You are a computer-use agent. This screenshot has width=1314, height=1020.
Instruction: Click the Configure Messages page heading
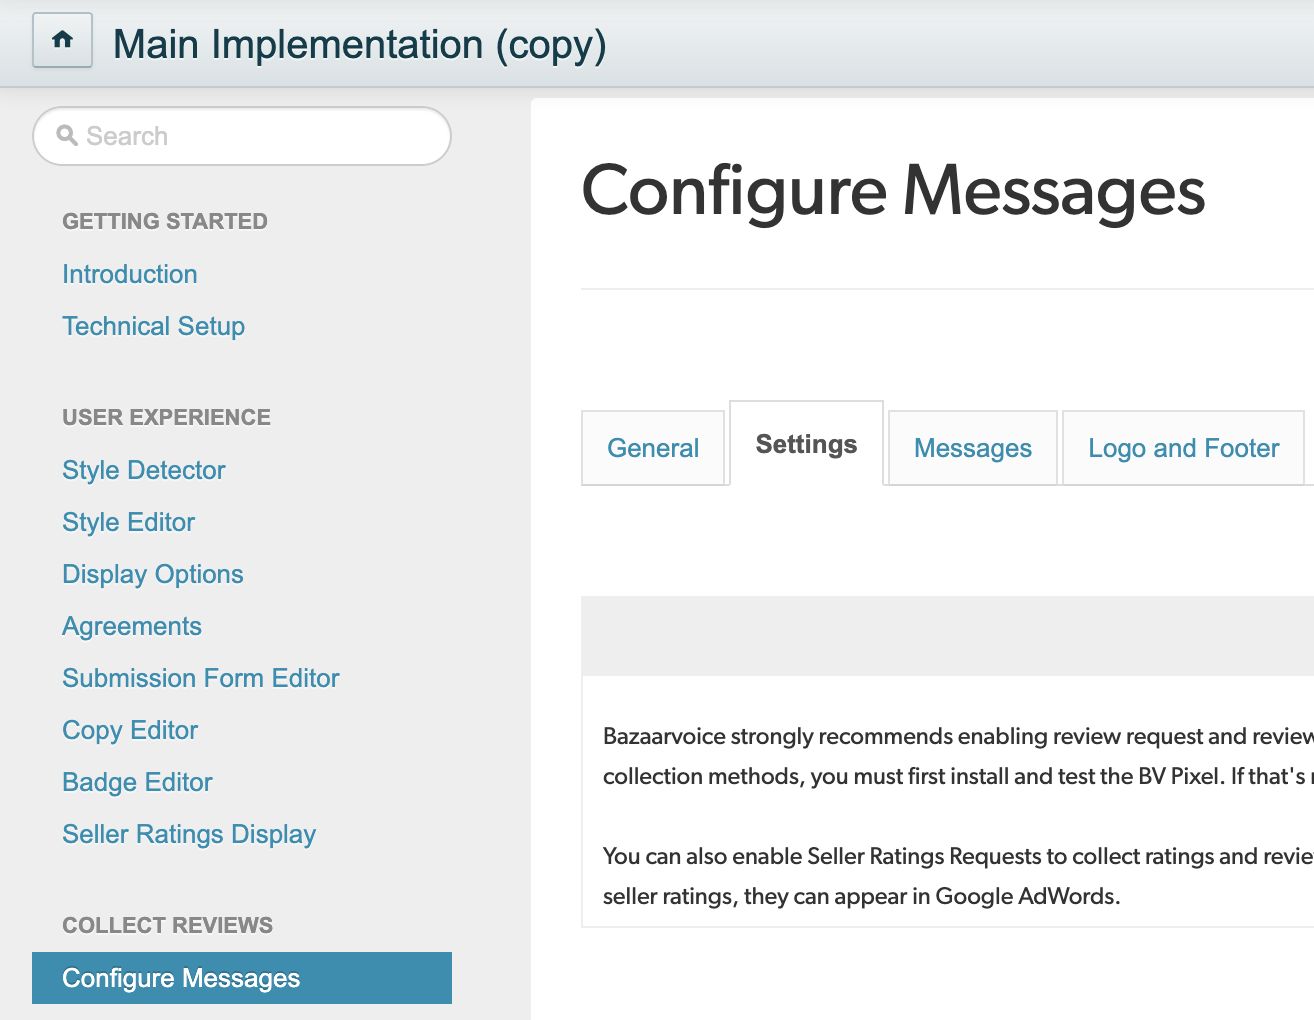pyautogui.click(x=893, y=191)
